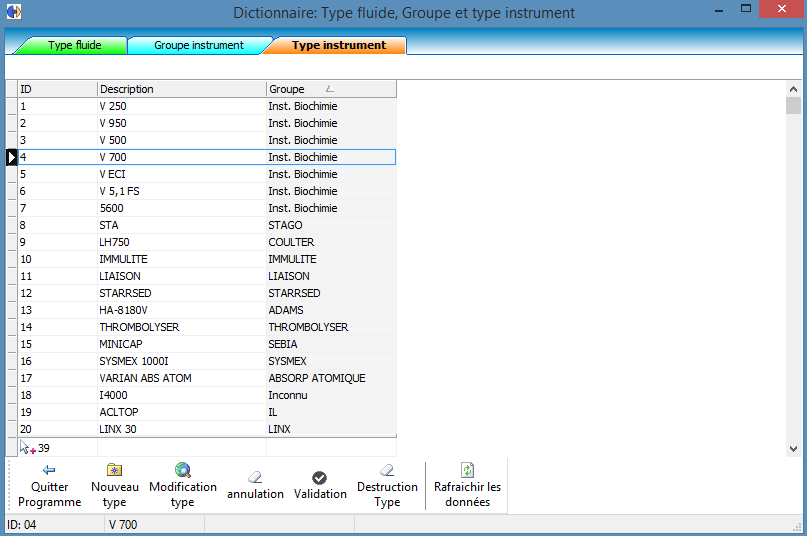Viewport: 807px width, 536px height.
Task: Select the I4000 description cell
Action: click(182, 395)
